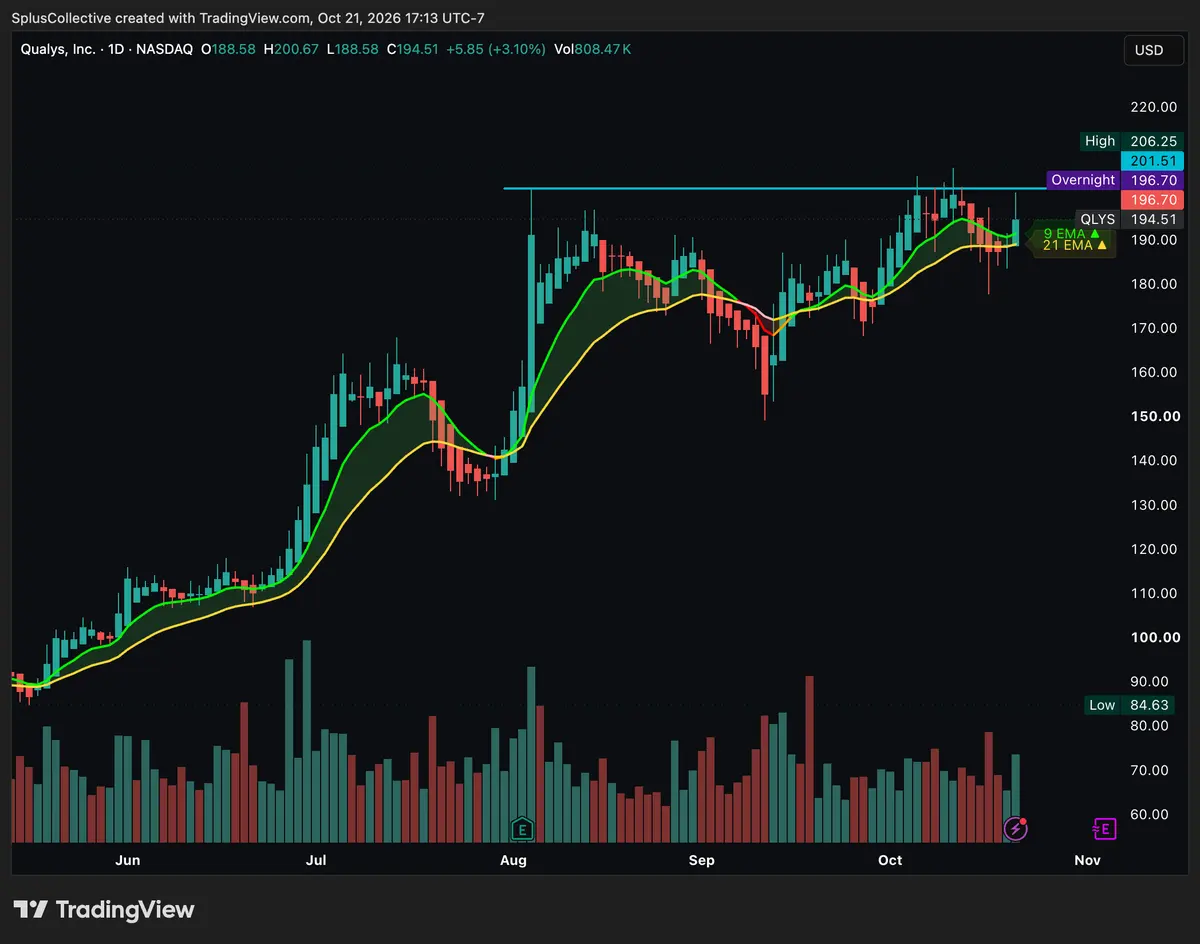This screenshot has height=944, width=1200.
Task: Click the August earnings E marker
Action: click(x=521, y=828)
